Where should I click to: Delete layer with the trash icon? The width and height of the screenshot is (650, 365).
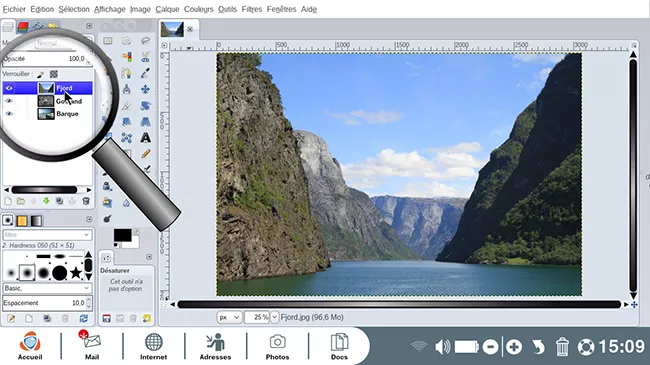tap(86, 201)
